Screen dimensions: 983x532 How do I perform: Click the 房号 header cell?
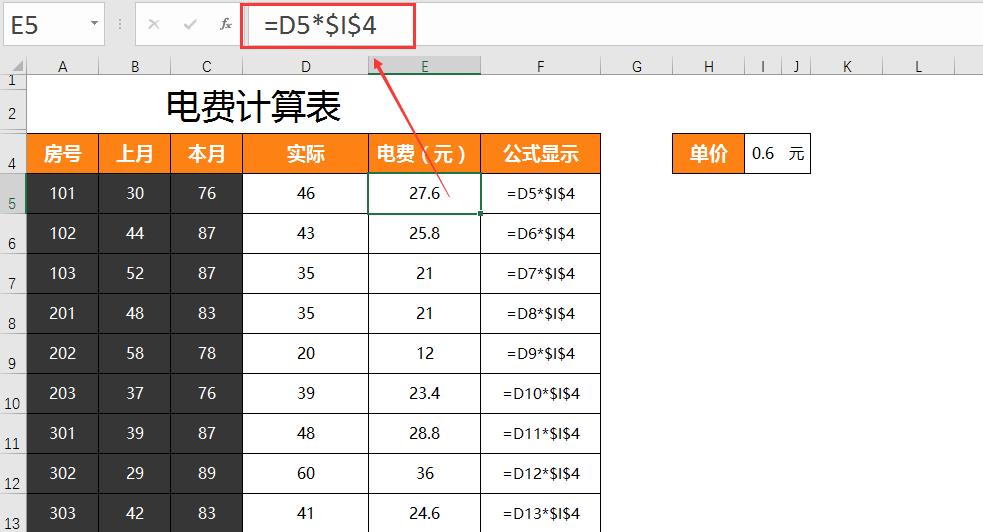63,154
